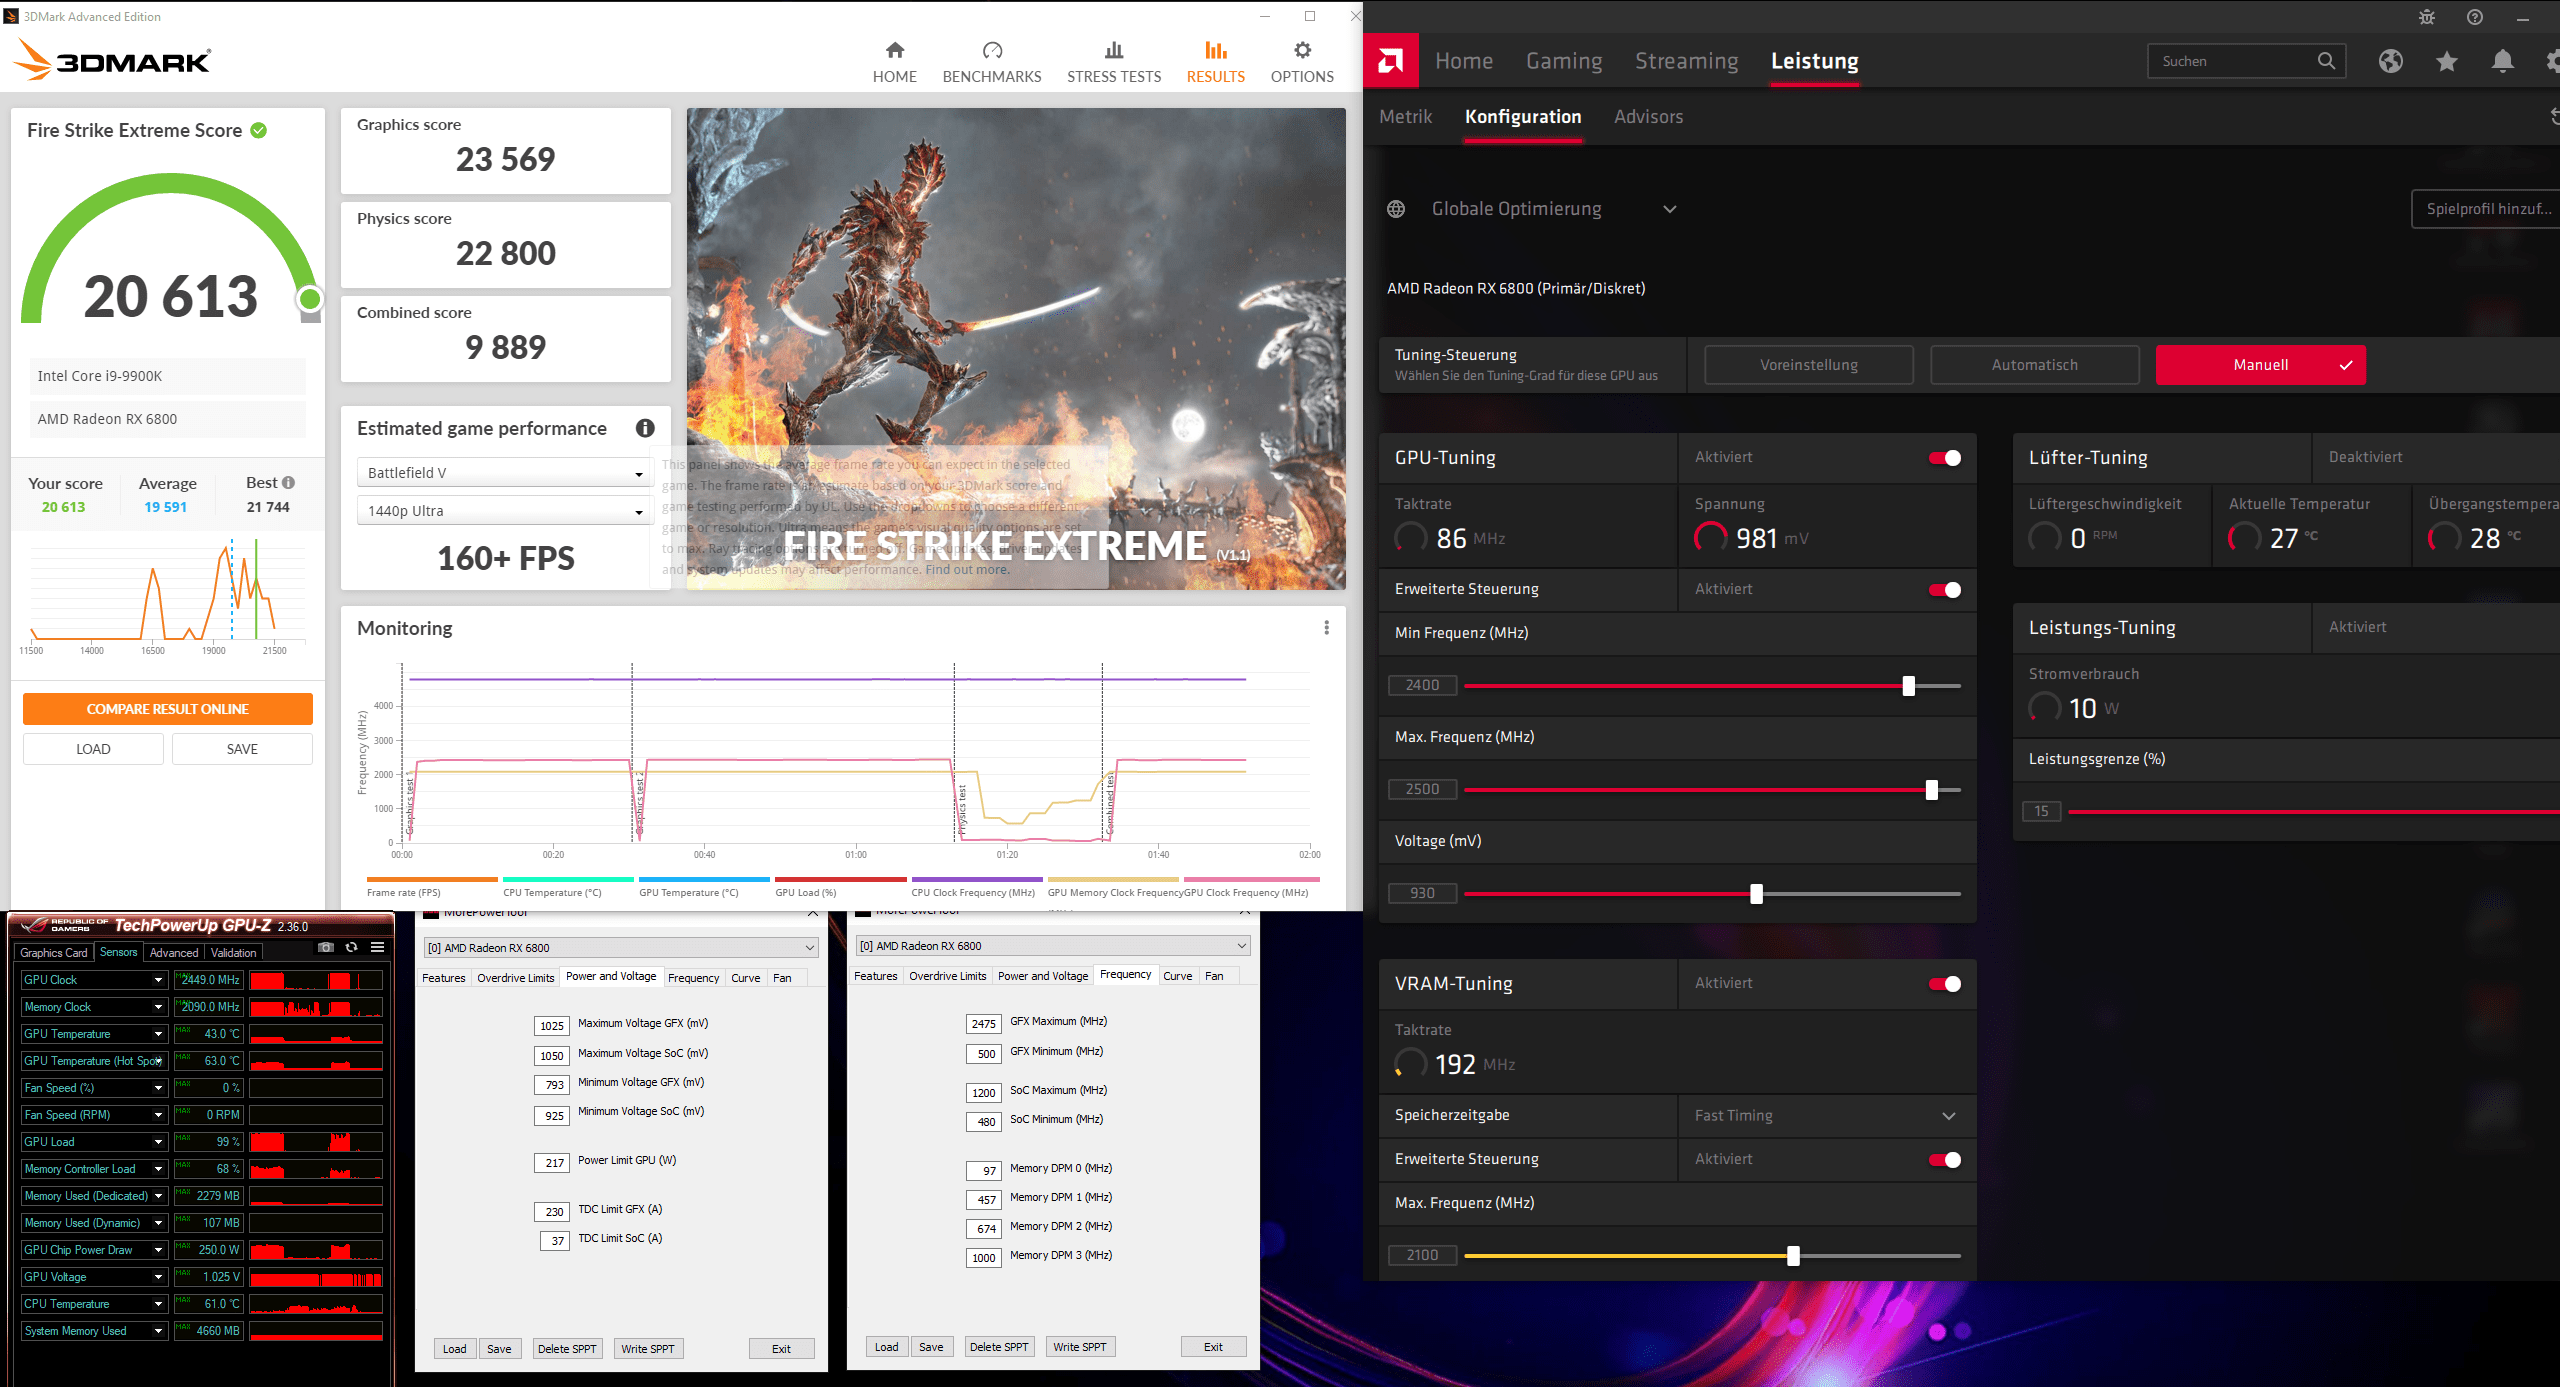Open the Validation tab in GPU-Z

coord(234,953)
